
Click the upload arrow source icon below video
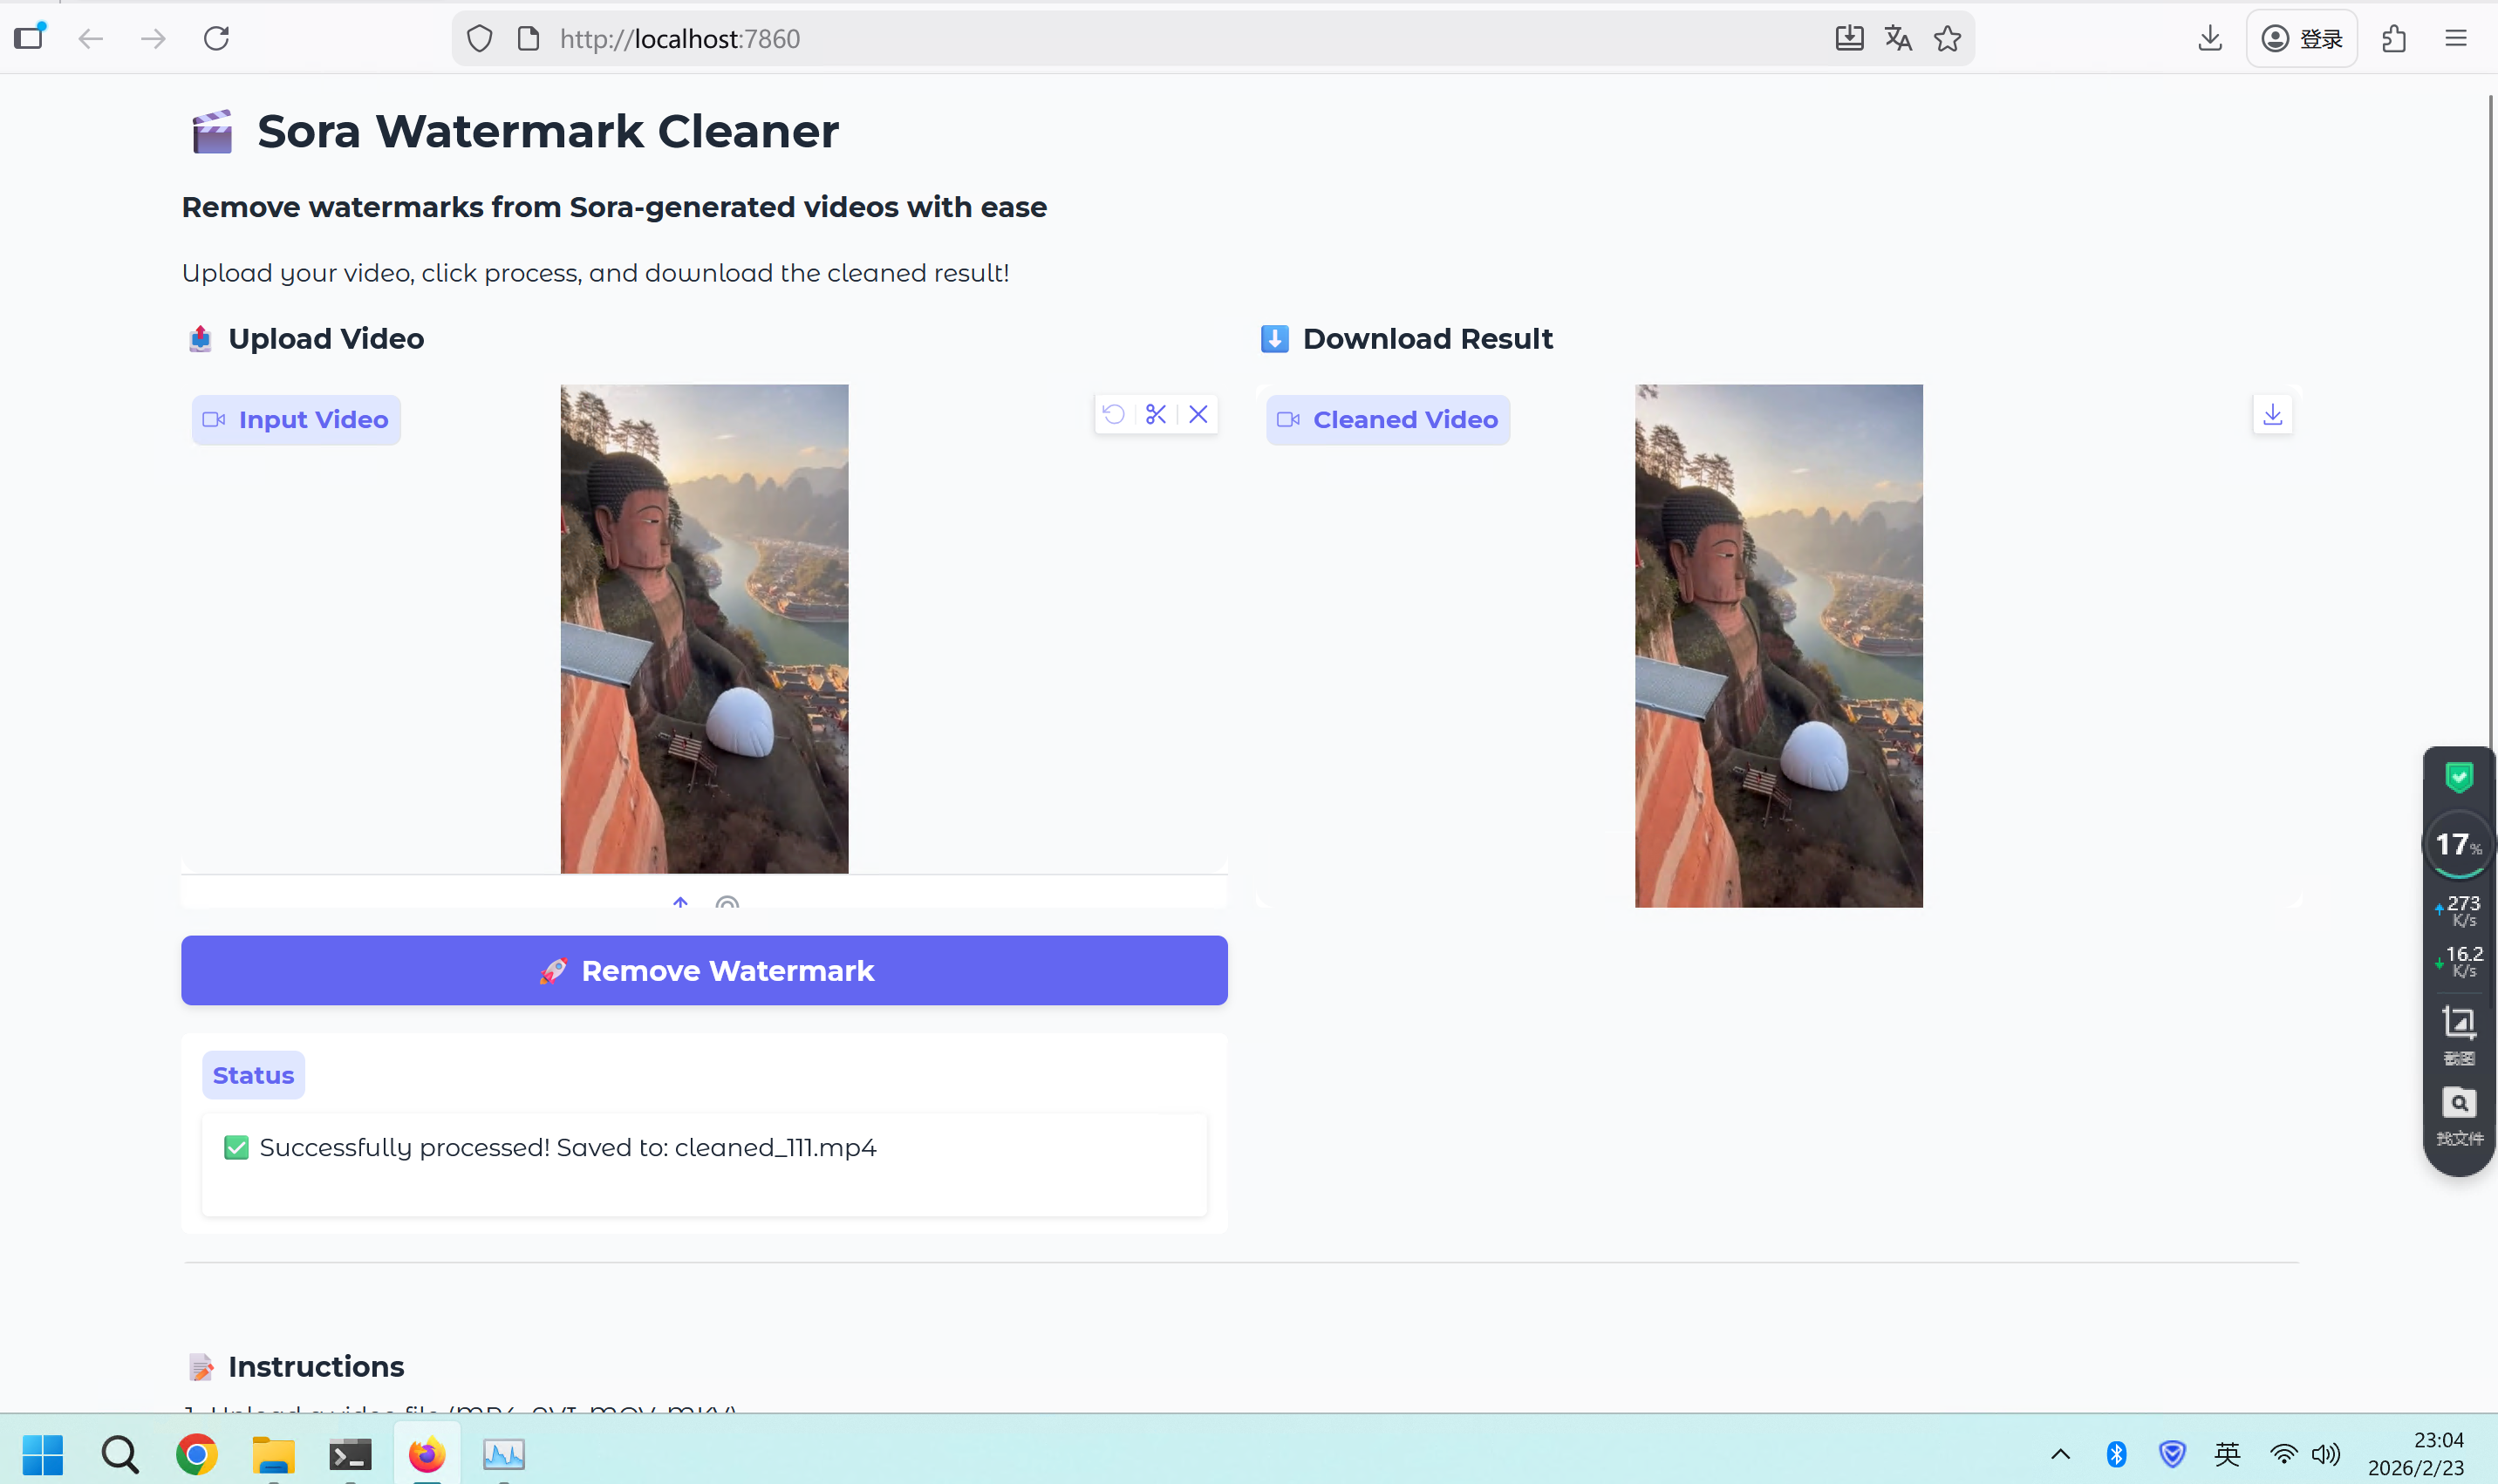[680, 902]
